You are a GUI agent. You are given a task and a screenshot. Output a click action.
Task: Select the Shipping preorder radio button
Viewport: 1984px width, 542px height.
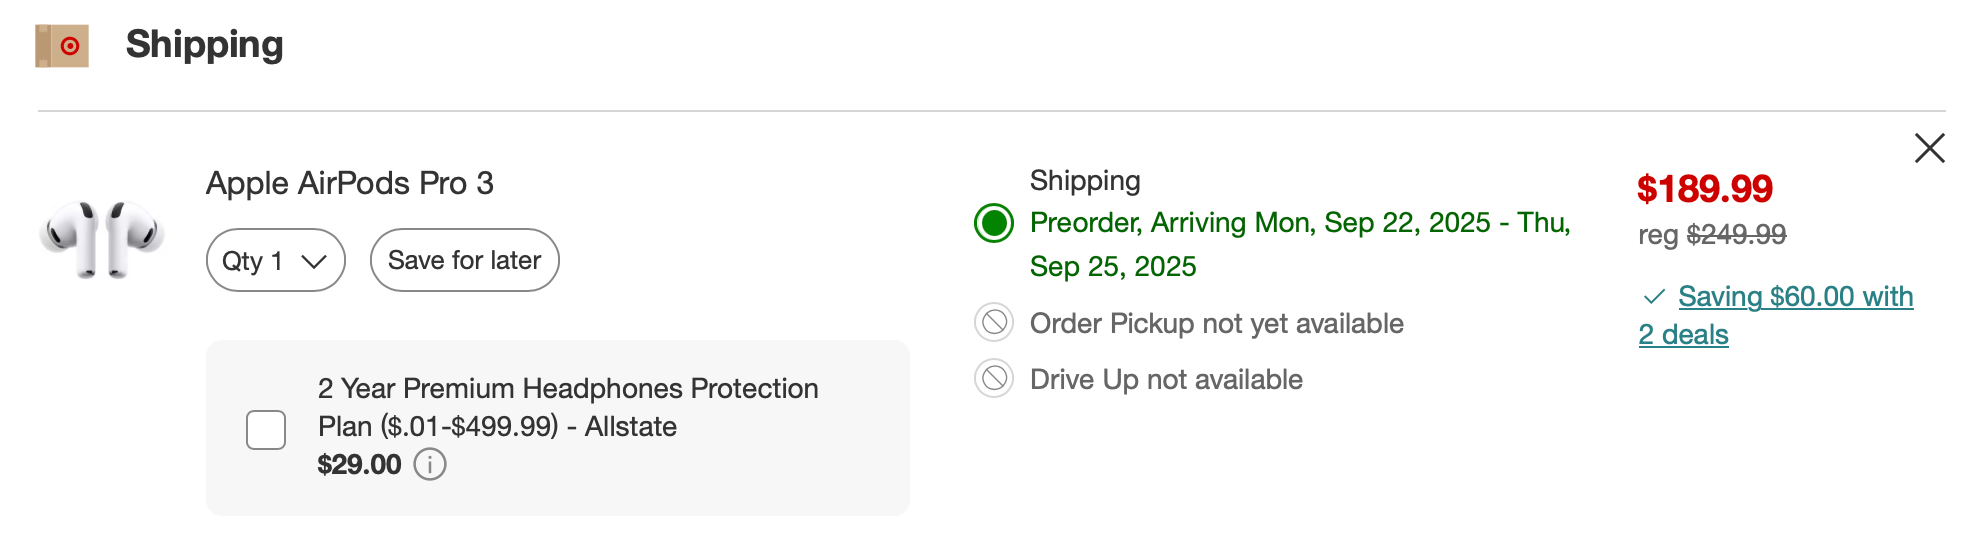click(x=994, y=223)
